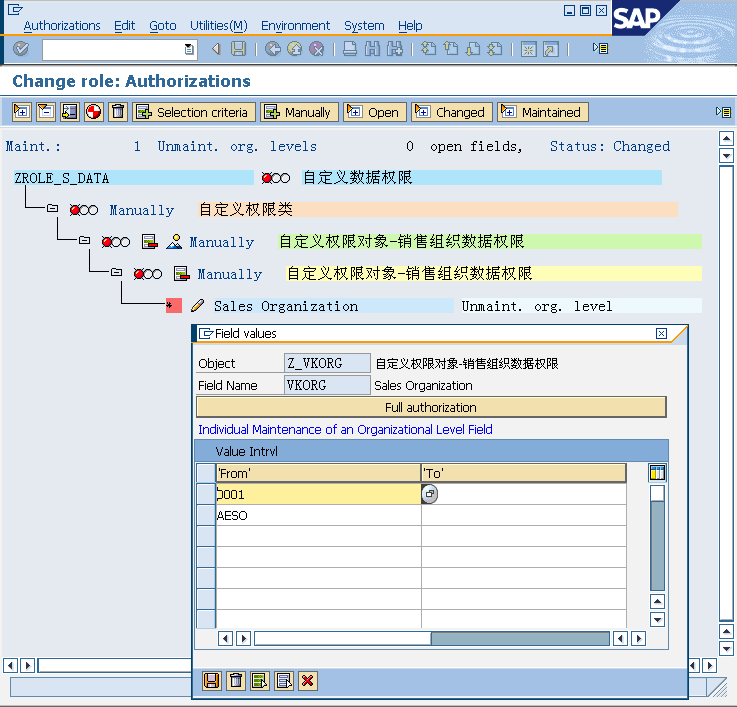The width and height of the screenshot is (737, 707).
Task: Click the Changed button
Action: (452, 112)
